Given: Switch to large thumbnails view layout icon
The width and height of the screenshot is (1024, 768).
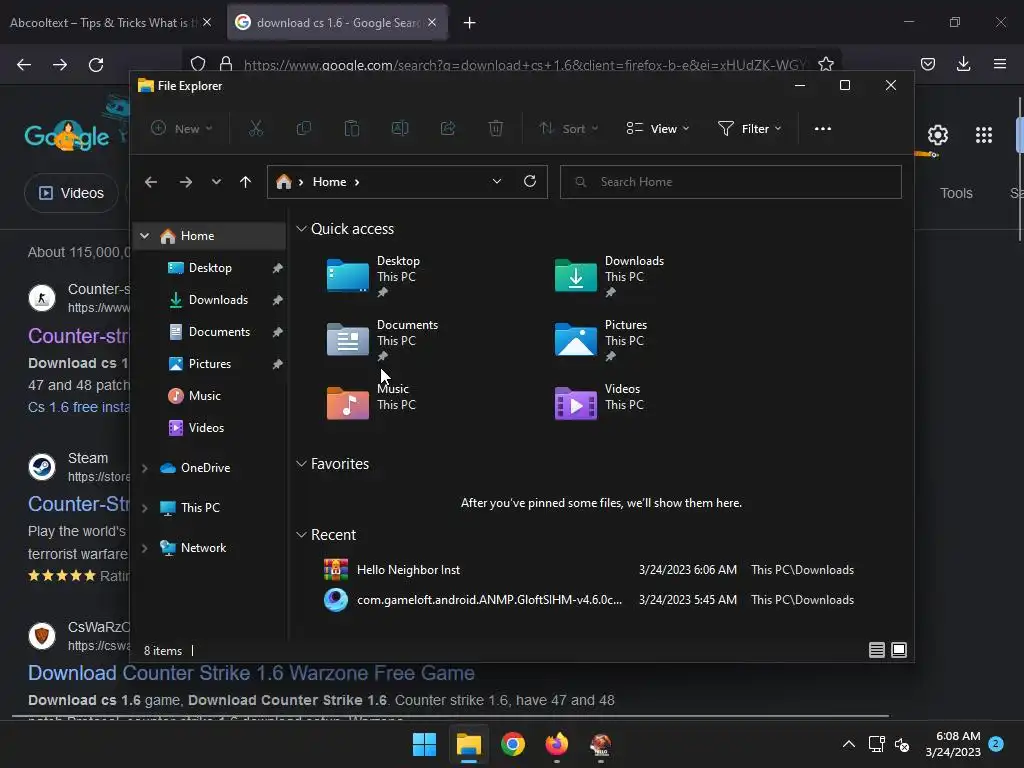Looking at the screenshot, I should [899, 650].
